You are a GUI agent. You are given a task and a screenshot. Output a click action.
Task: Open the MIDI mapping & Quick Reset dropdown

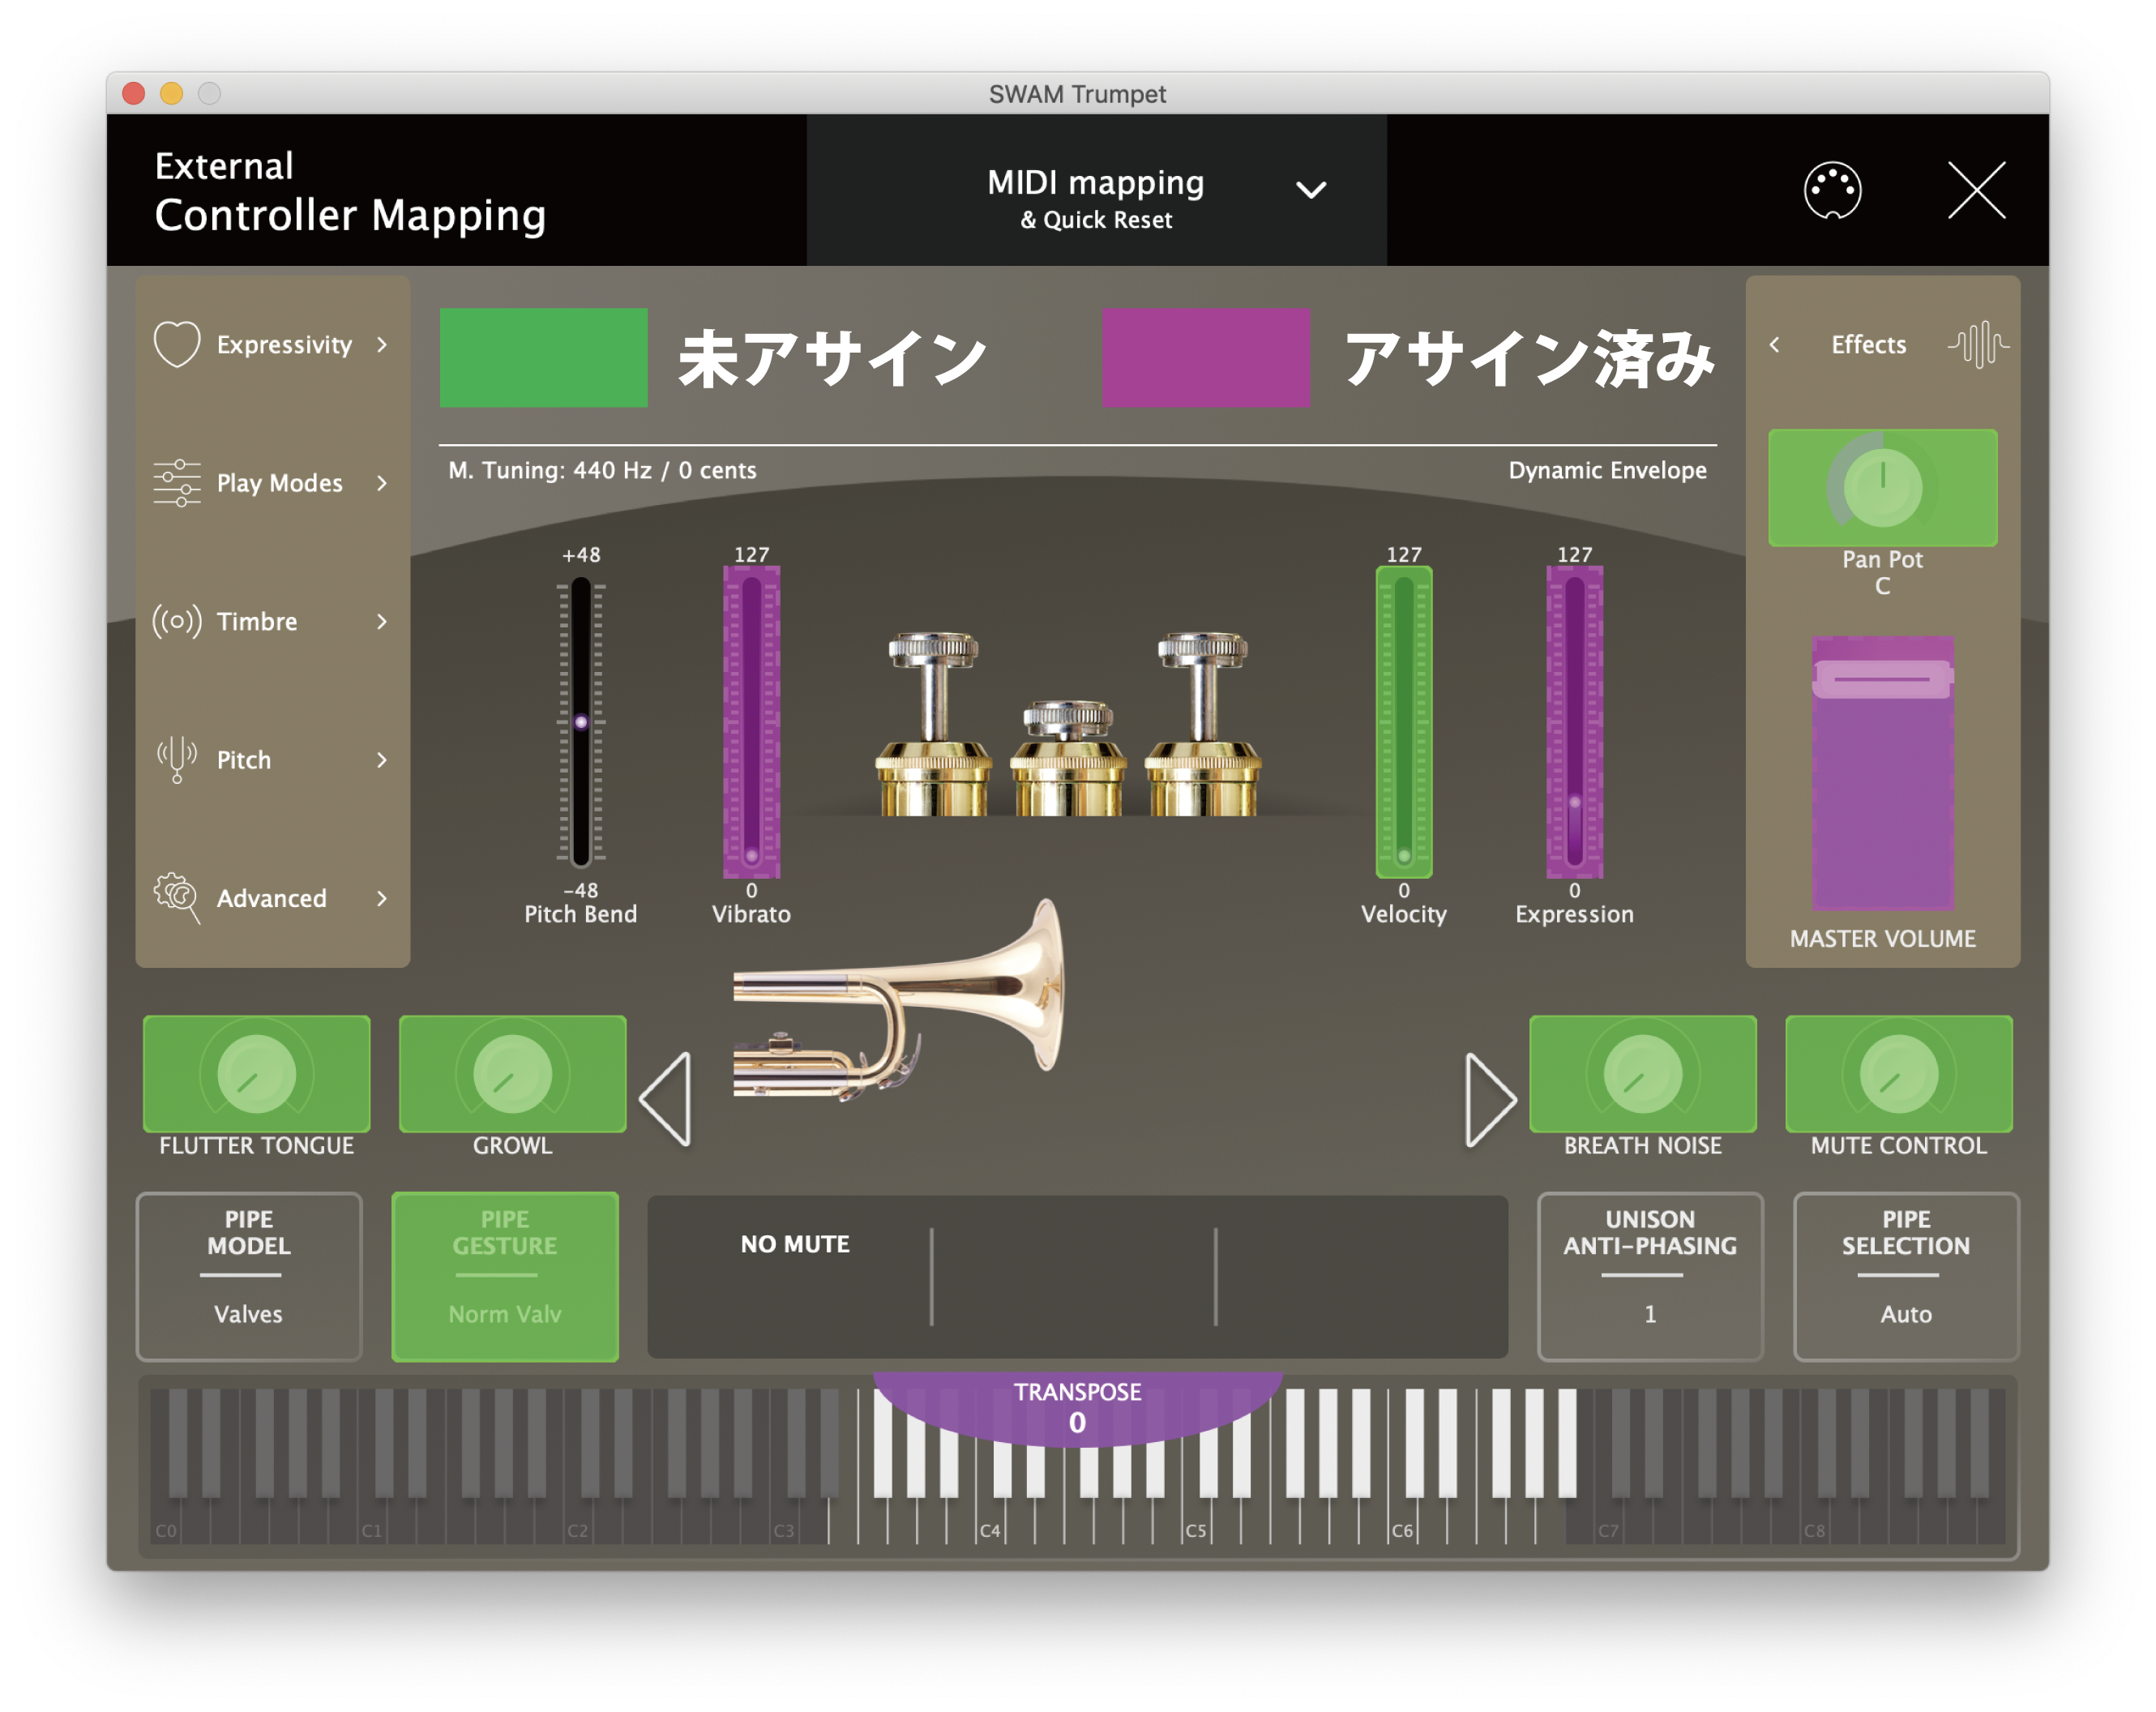[1097, 190]
